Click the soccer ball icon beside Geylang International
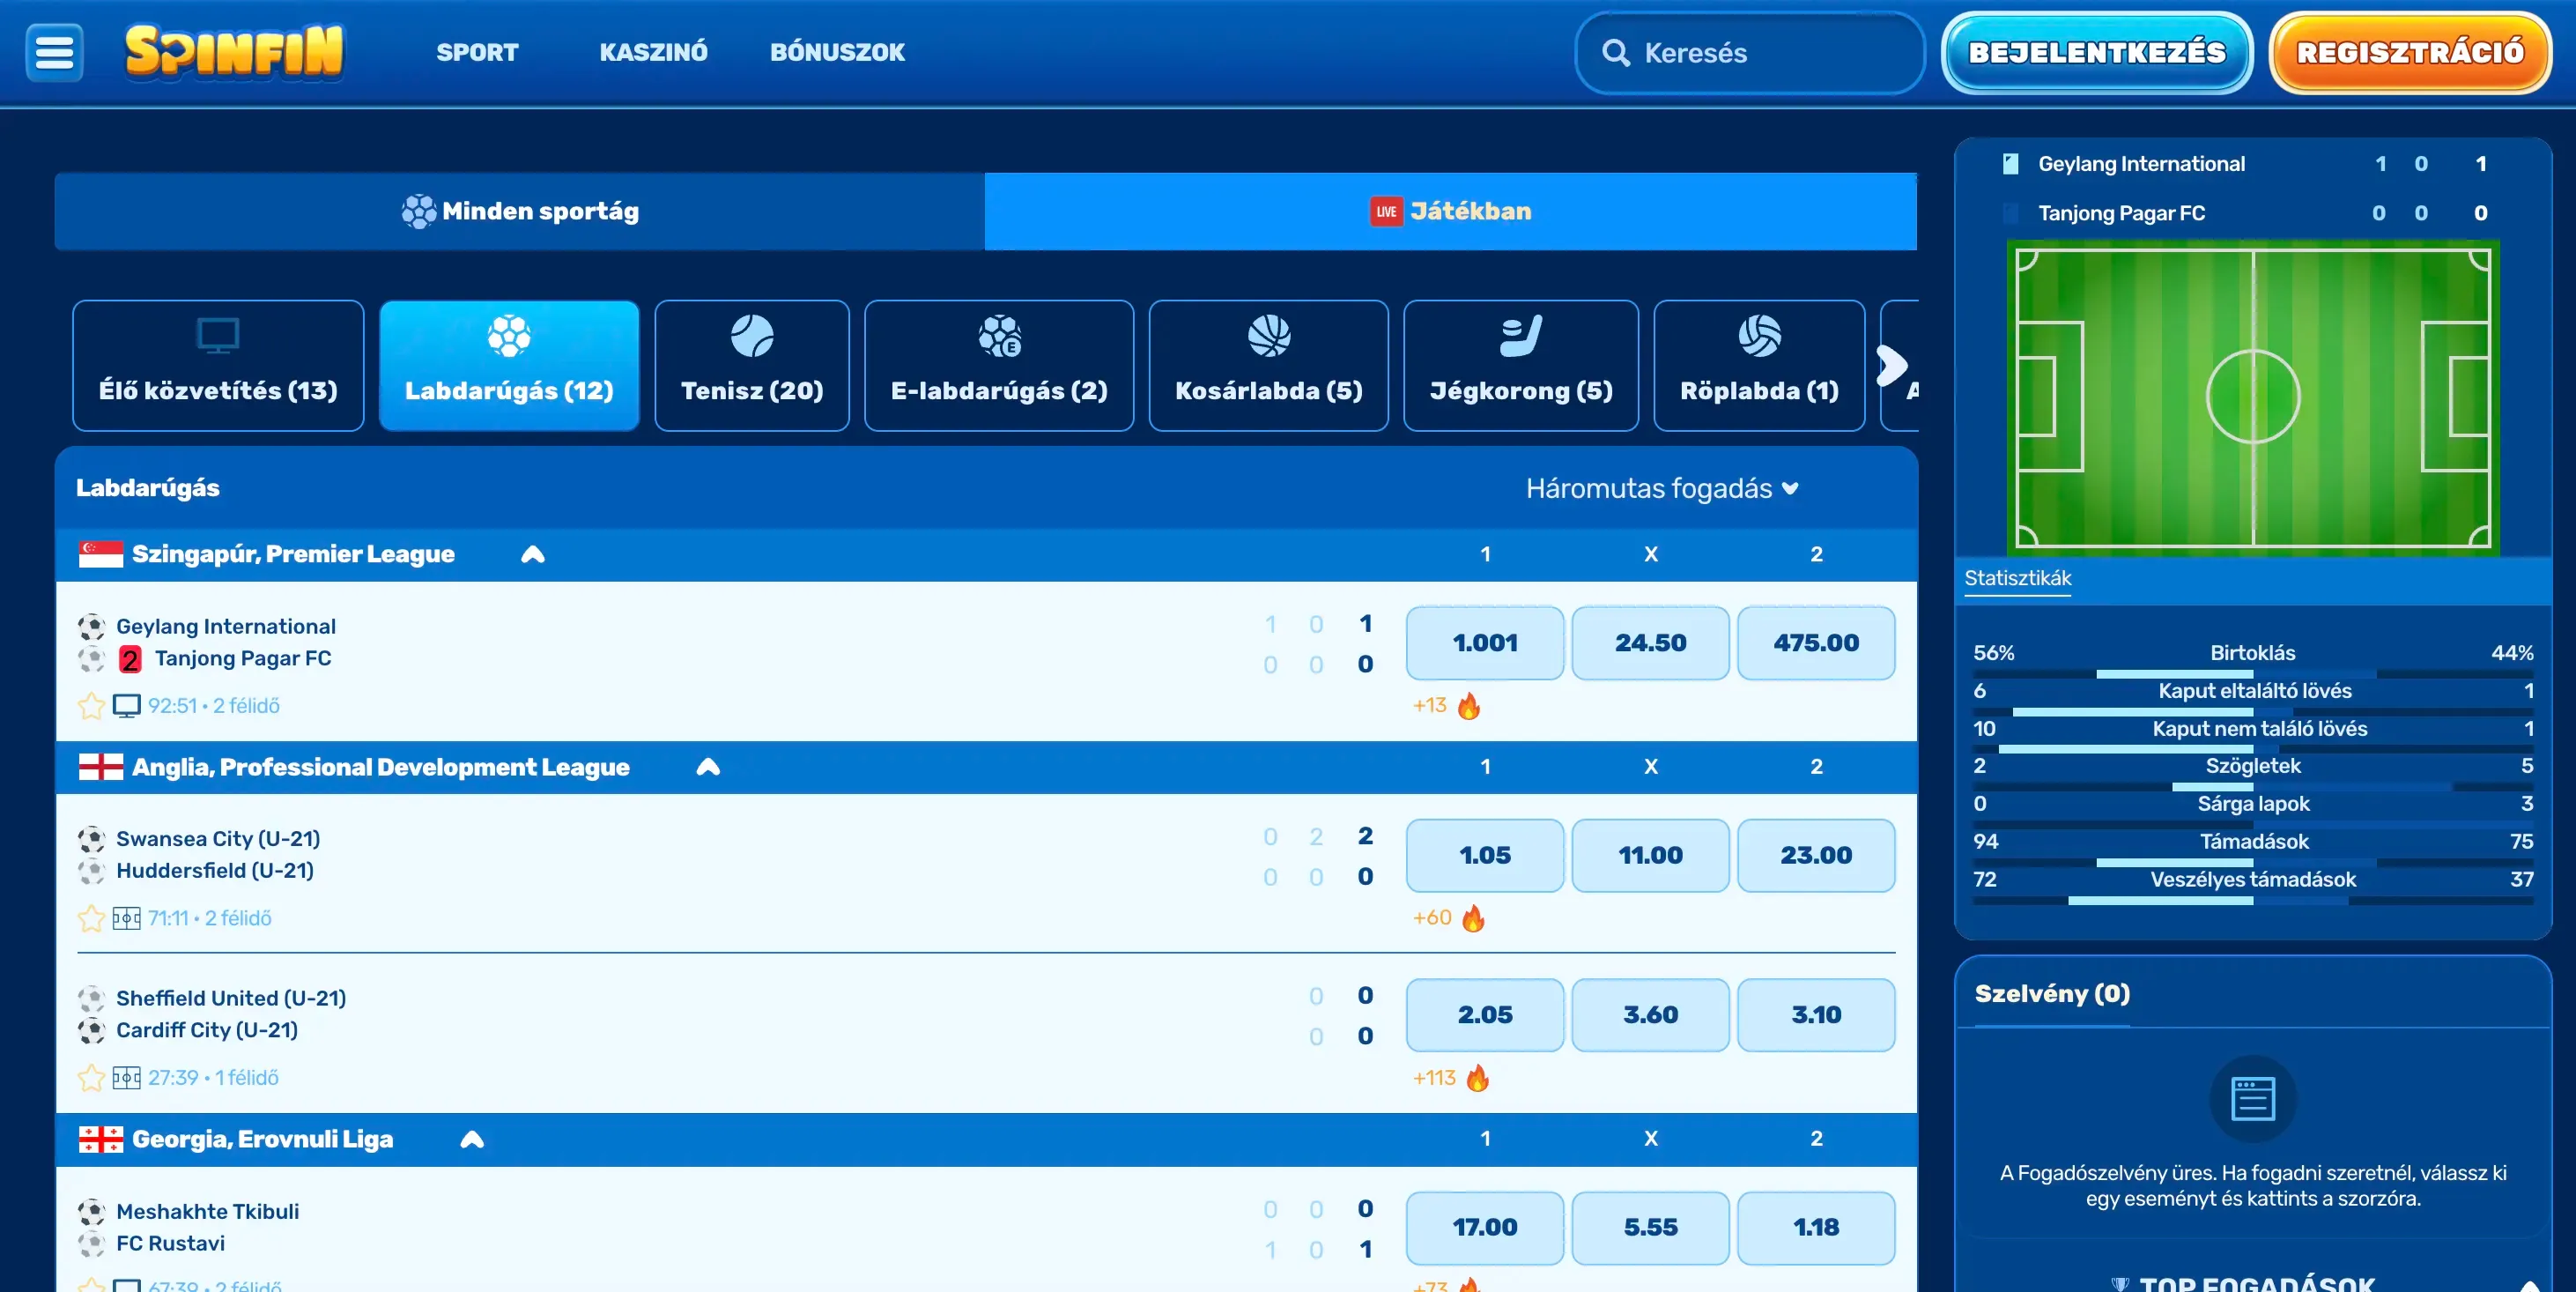 91,627
